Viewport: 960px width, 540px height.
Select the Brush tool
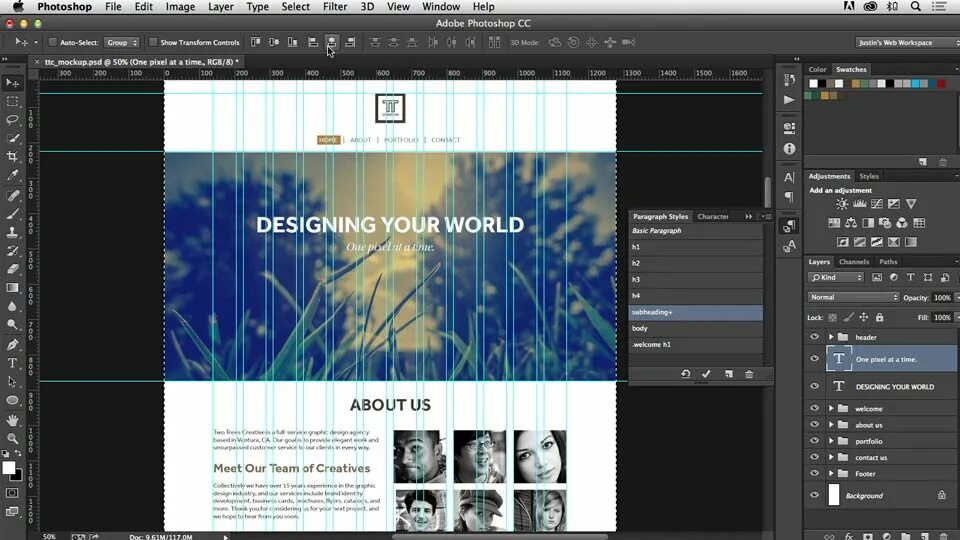(x=12, y=214)
